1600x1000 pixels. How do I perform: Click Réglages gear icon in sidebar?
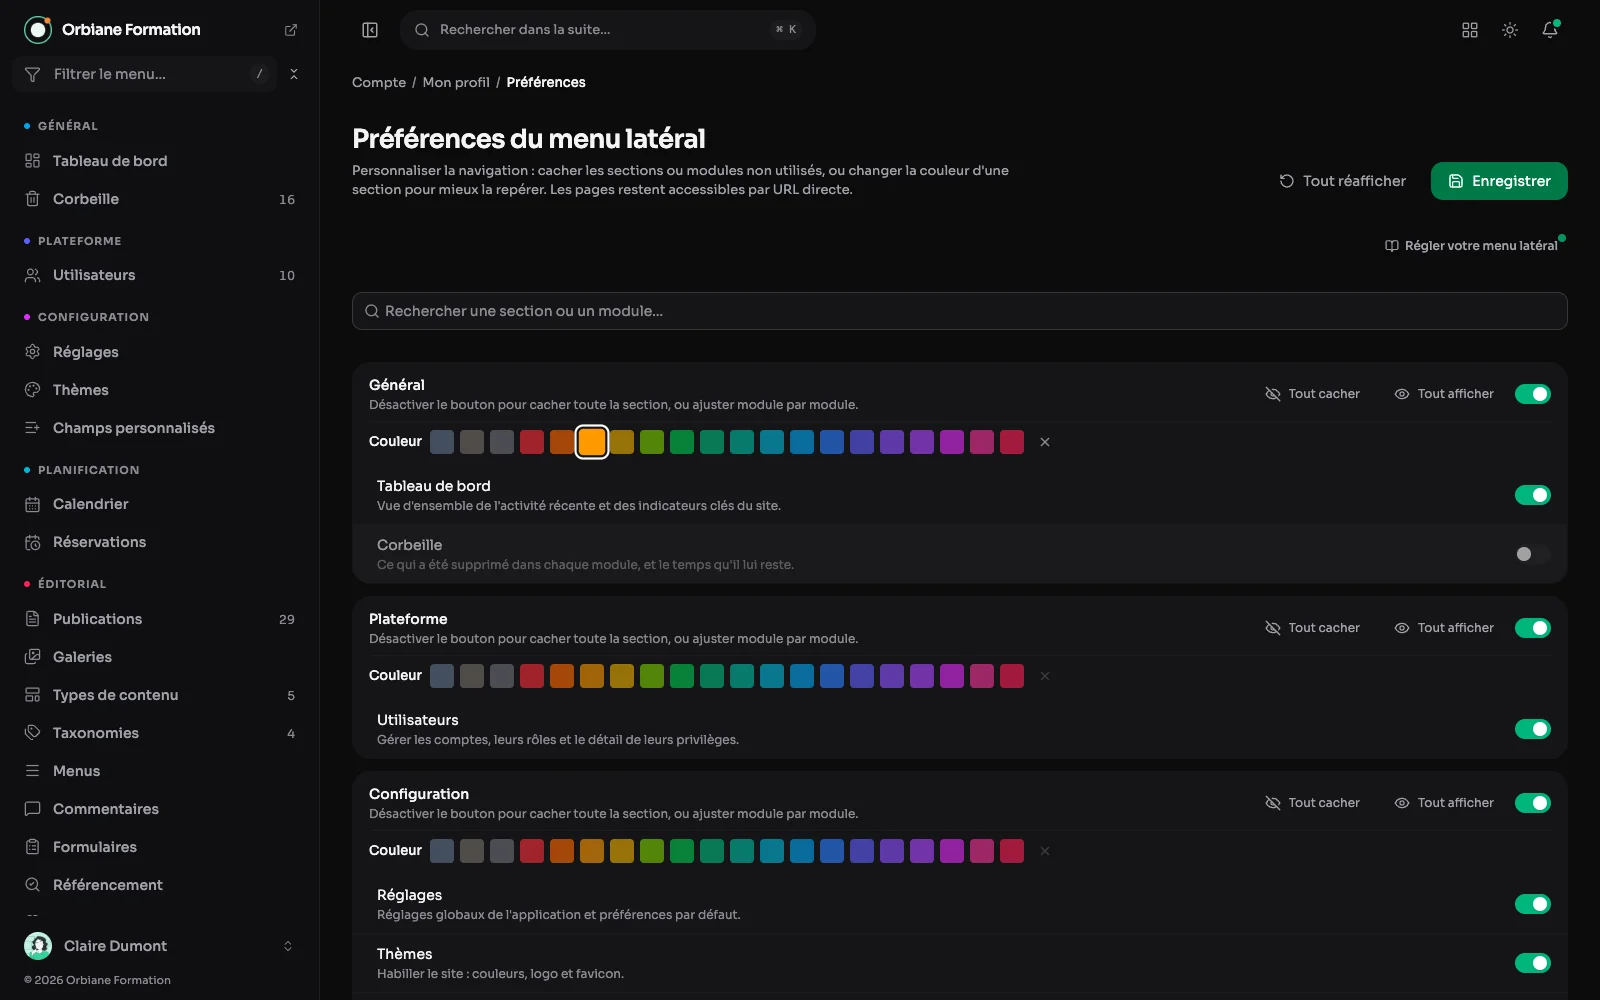33,352
